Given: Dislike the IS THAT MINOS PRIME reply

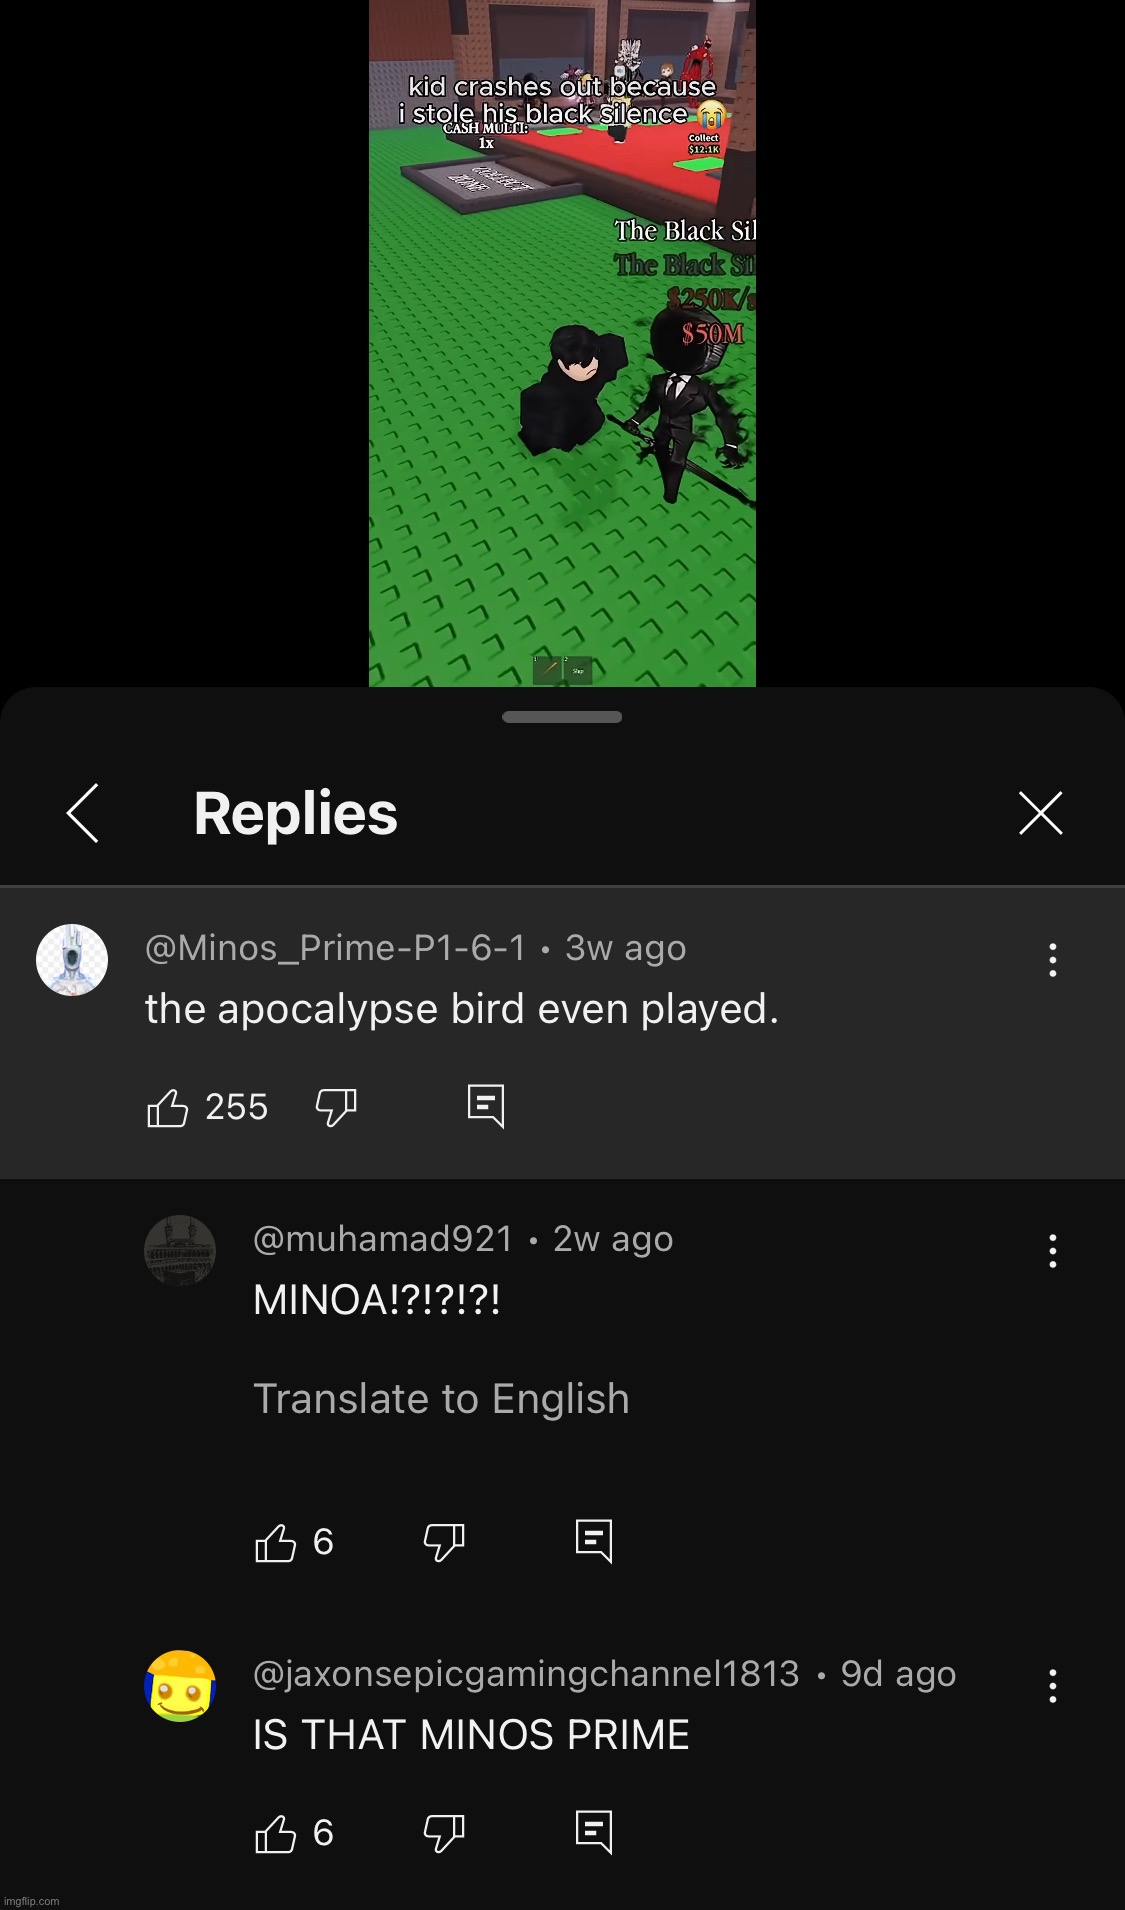Looking at the screenshot, I should tap(444, 1833).
